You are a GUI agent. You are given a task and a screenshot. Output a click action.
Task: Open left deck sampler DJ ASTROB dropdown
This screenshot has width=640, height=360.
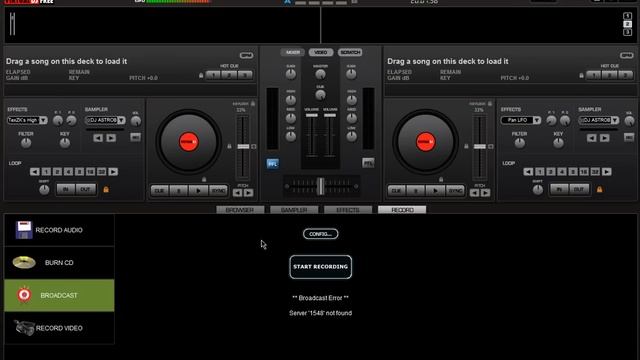tap(121, 120)
